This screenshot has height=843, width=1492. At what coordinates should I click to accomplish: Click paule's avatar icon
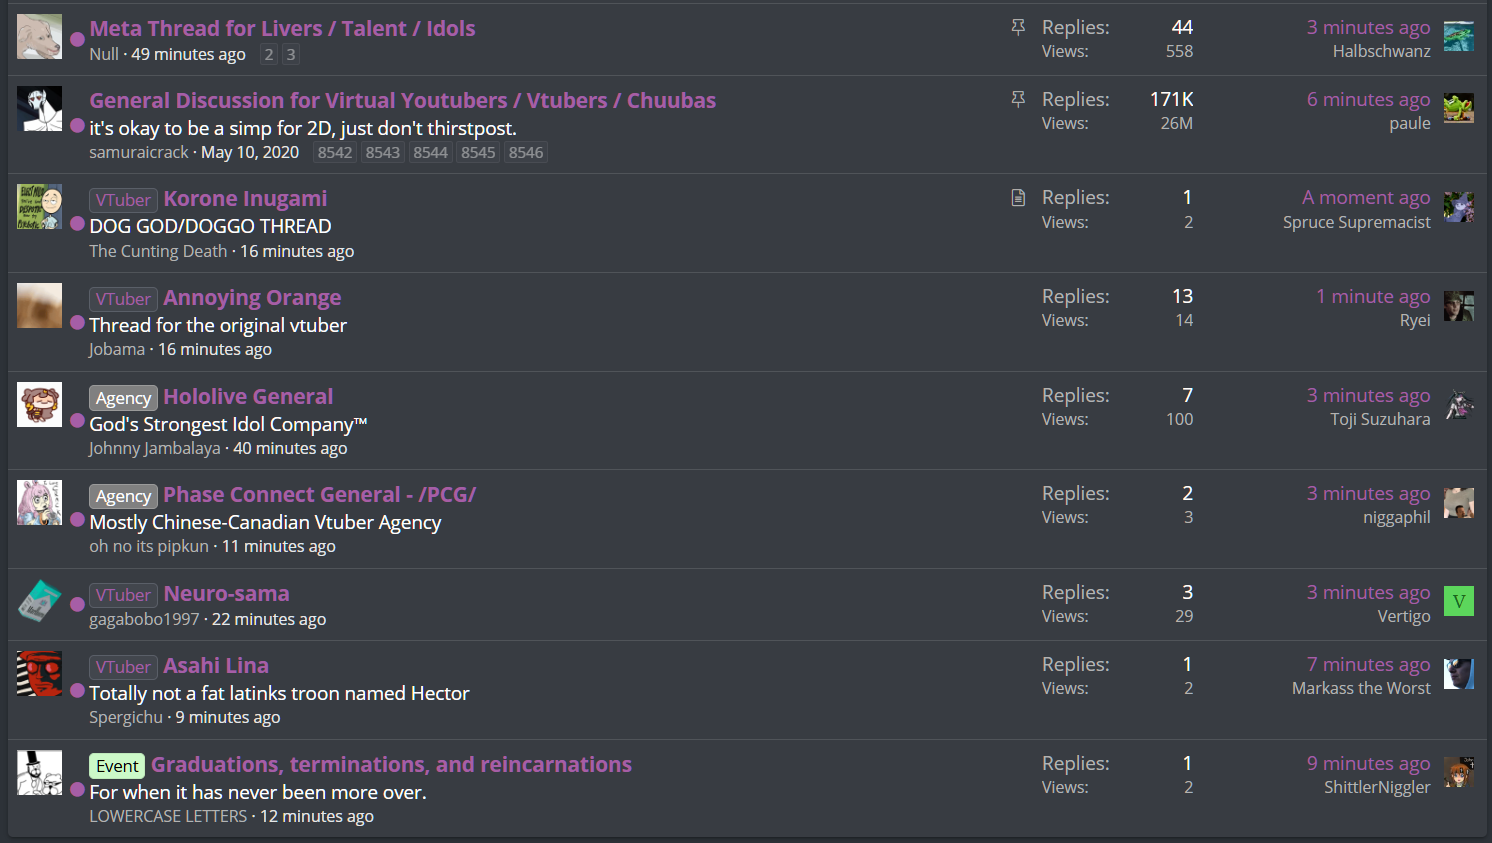1458,108
